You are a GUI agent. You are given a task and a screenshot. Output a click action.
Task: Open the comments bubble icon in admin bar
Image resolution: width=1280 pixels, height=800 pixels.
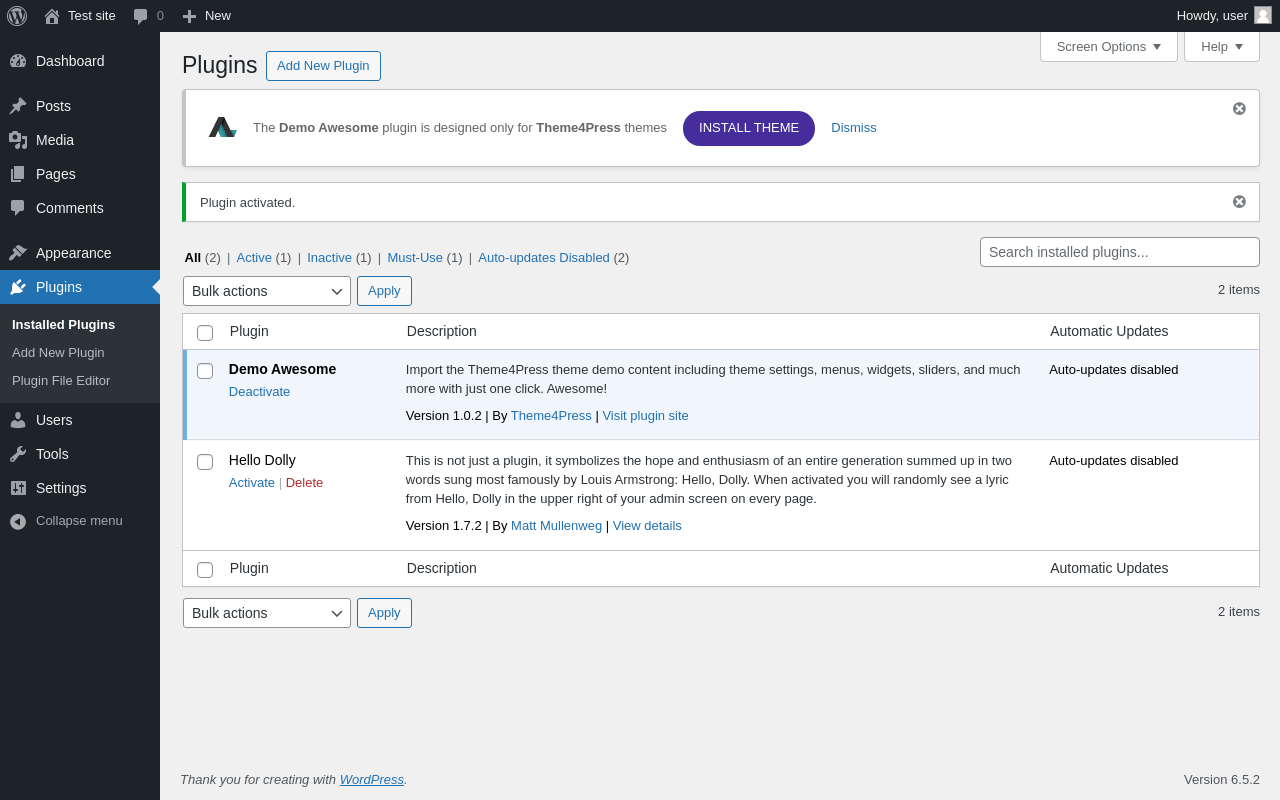click(140, 16)
